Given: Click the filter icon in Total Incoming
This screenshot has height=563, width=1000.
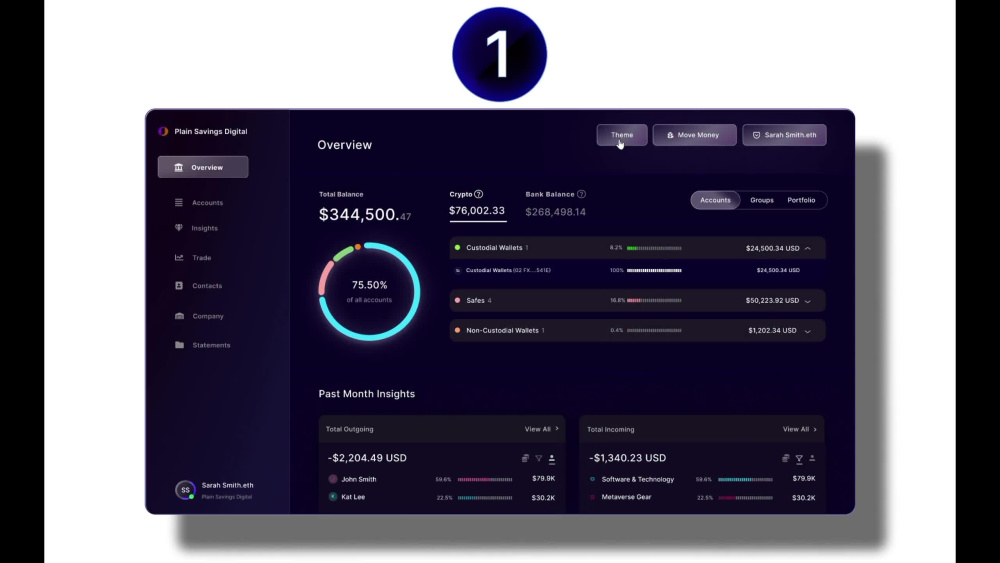Looking at the screenshot, I should tap(798, 458).
